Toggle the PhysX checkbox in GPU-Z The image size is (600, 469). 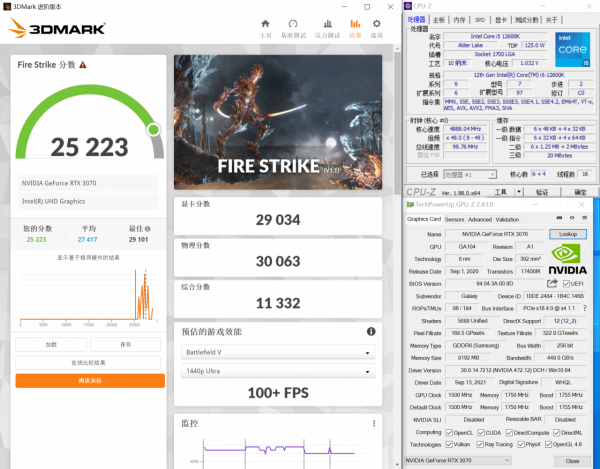521,444
